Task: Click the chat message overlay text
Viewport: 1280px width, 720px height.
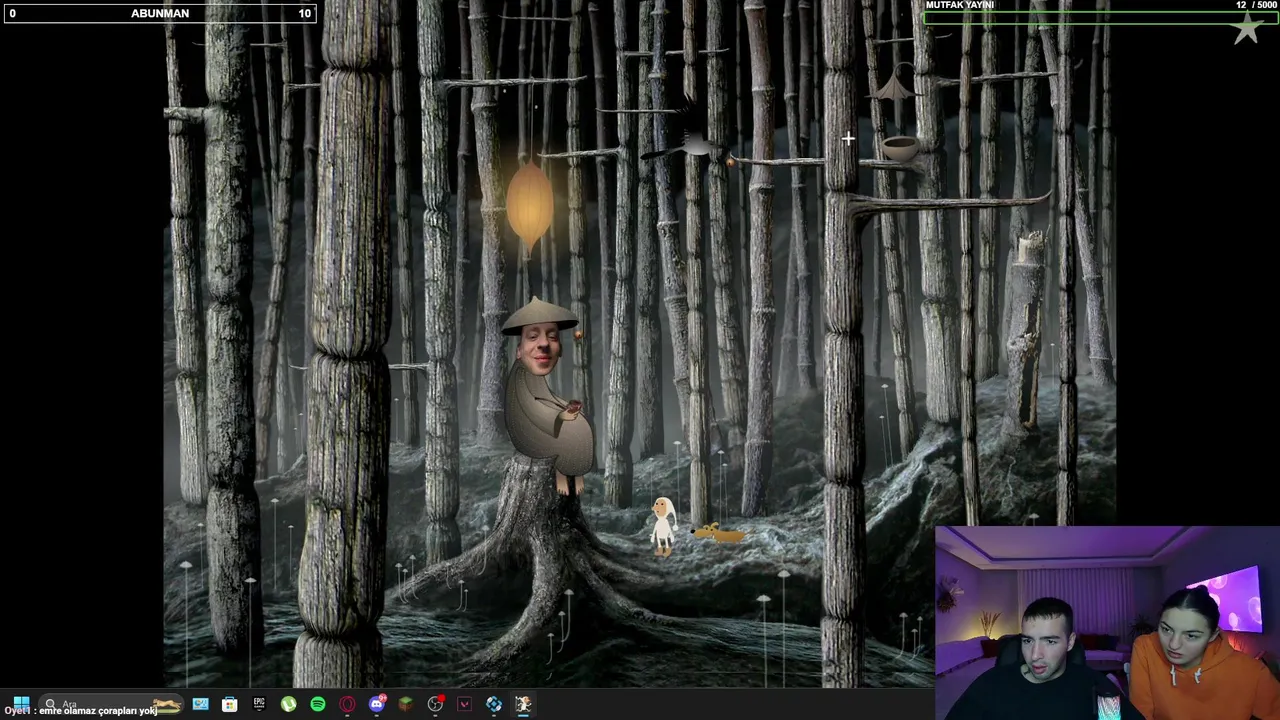Action: pyautogui.click(x=81, y=711)
